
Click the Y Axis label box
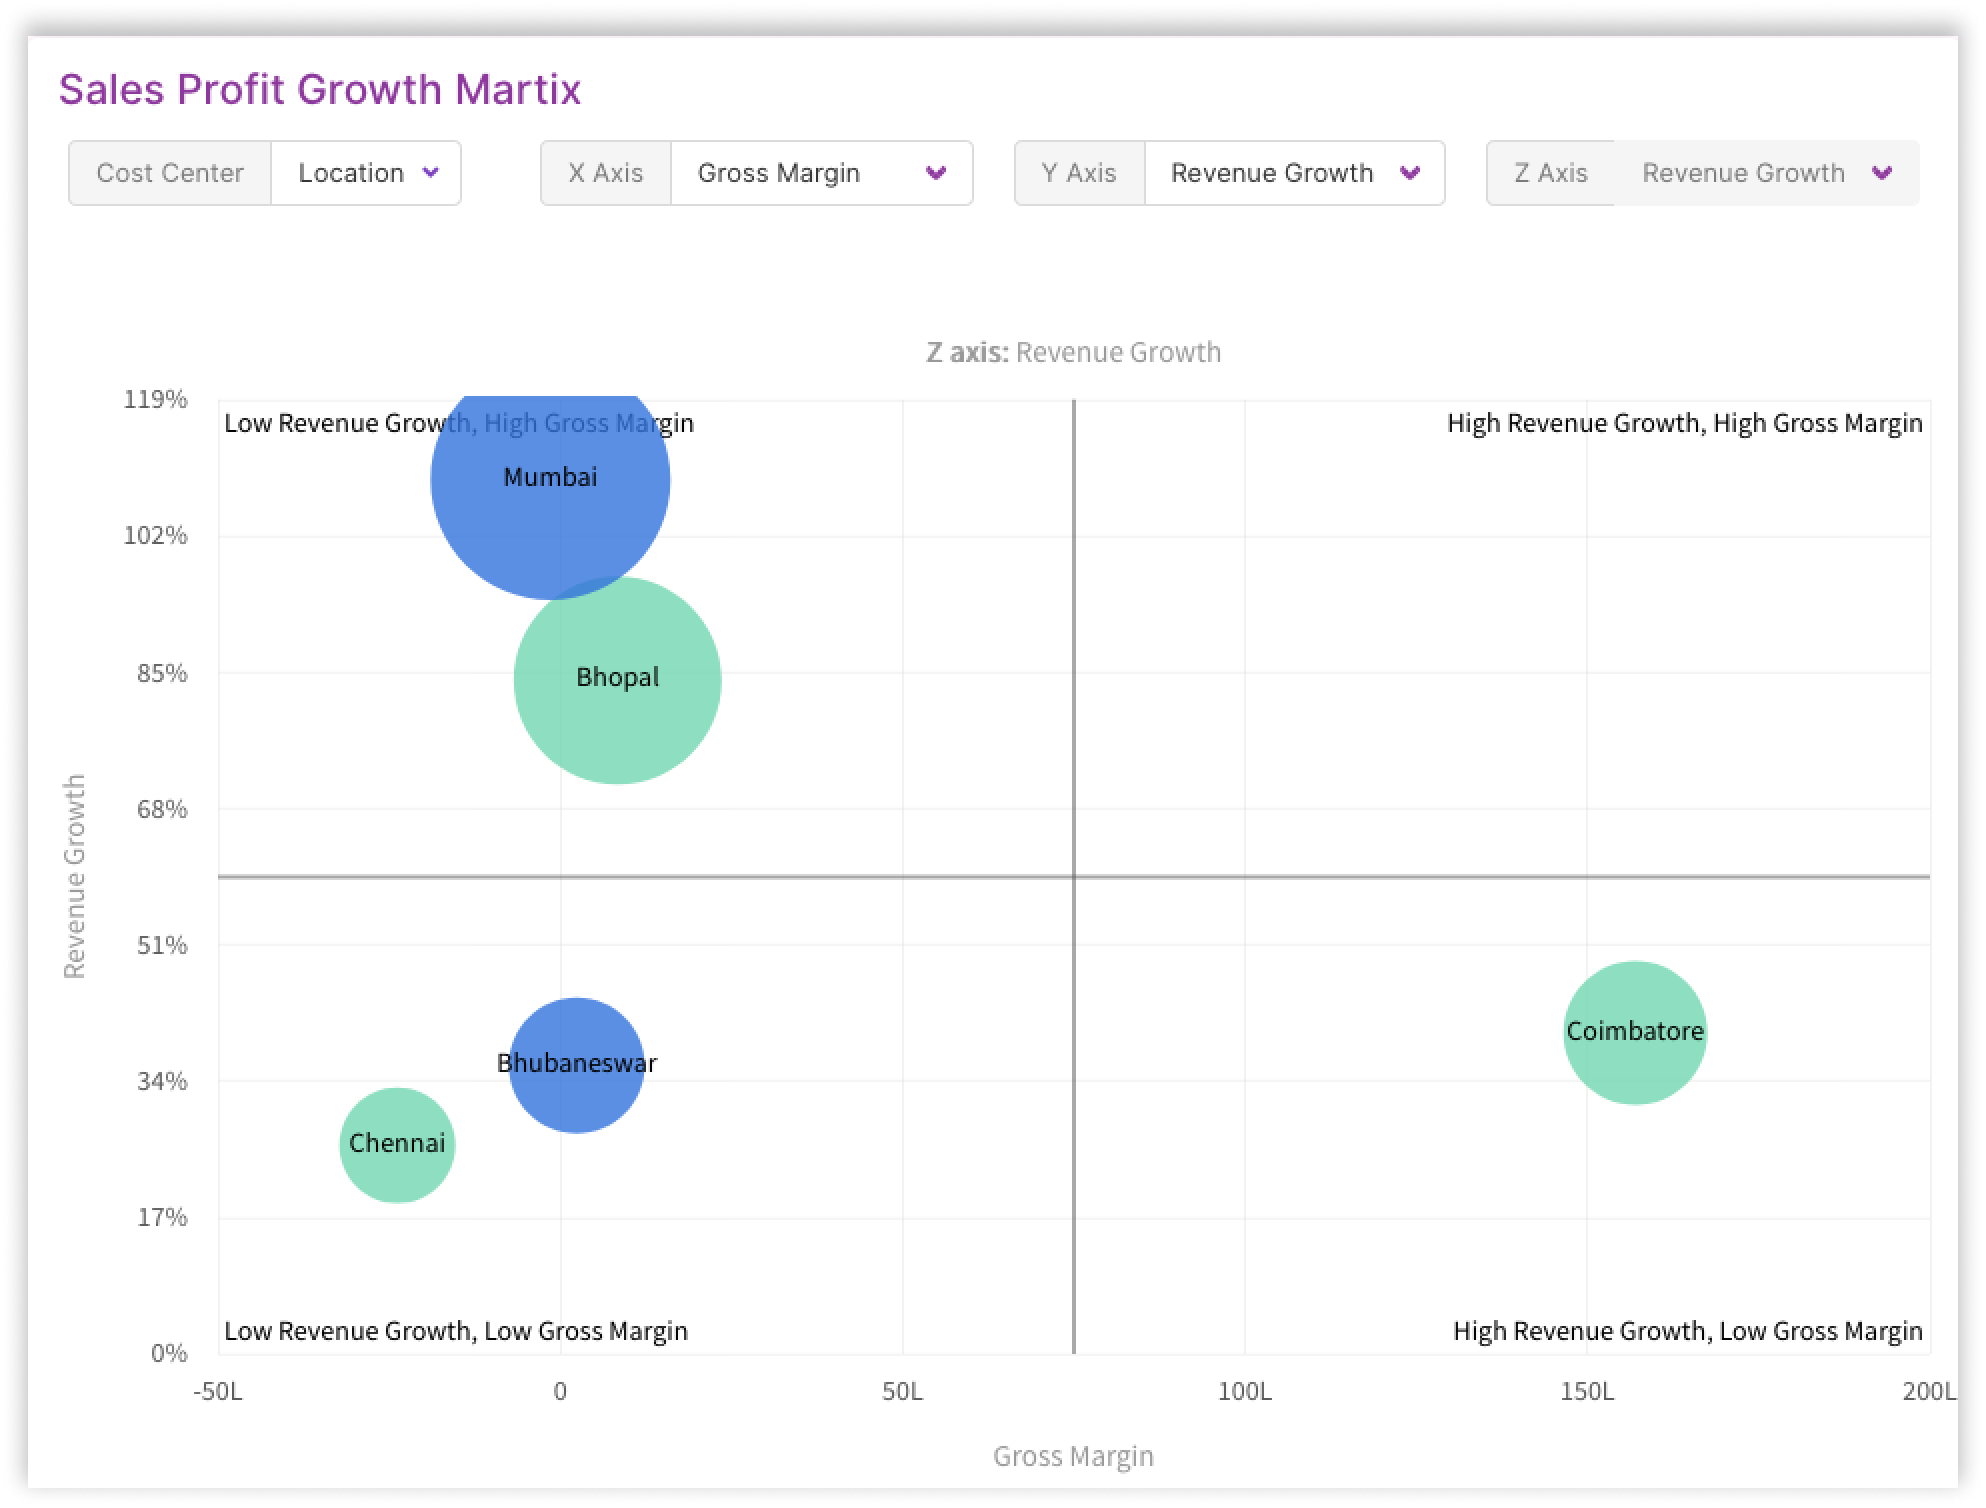coord(1078,173)
